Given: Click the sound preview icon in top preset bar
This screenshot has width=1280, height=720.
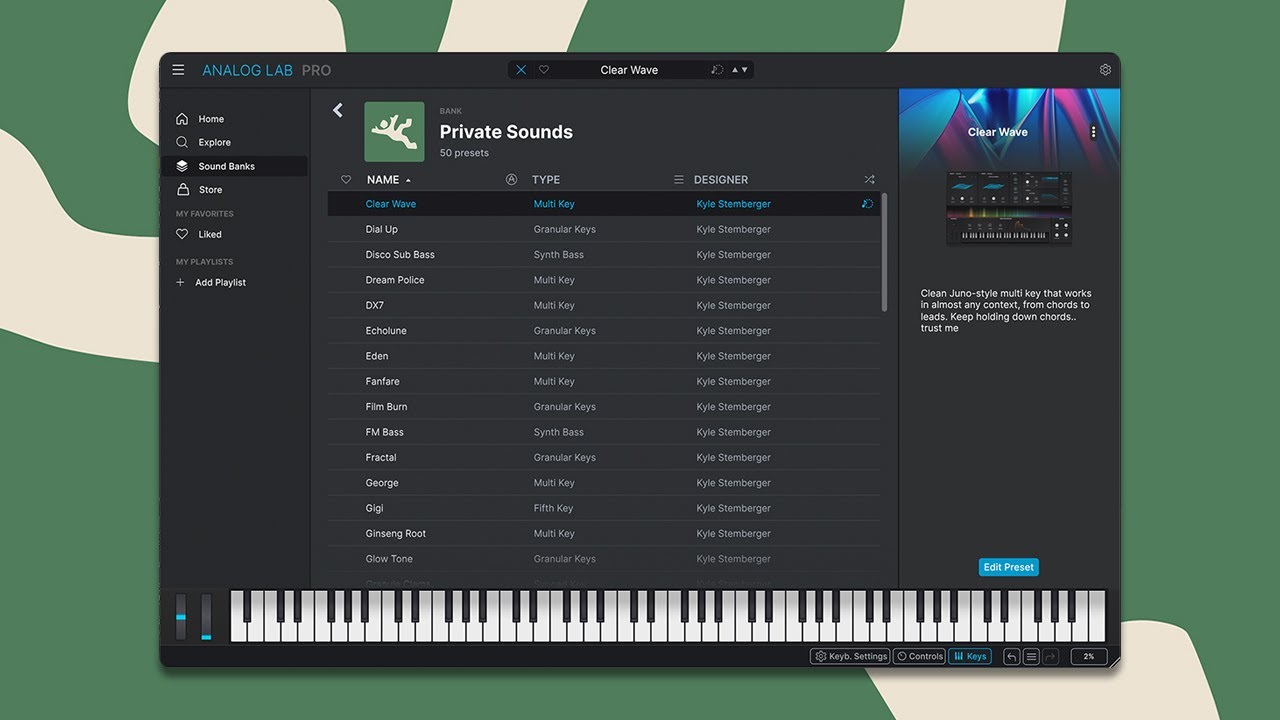Looking at the screenshot, I should click(x=717, y=70).
